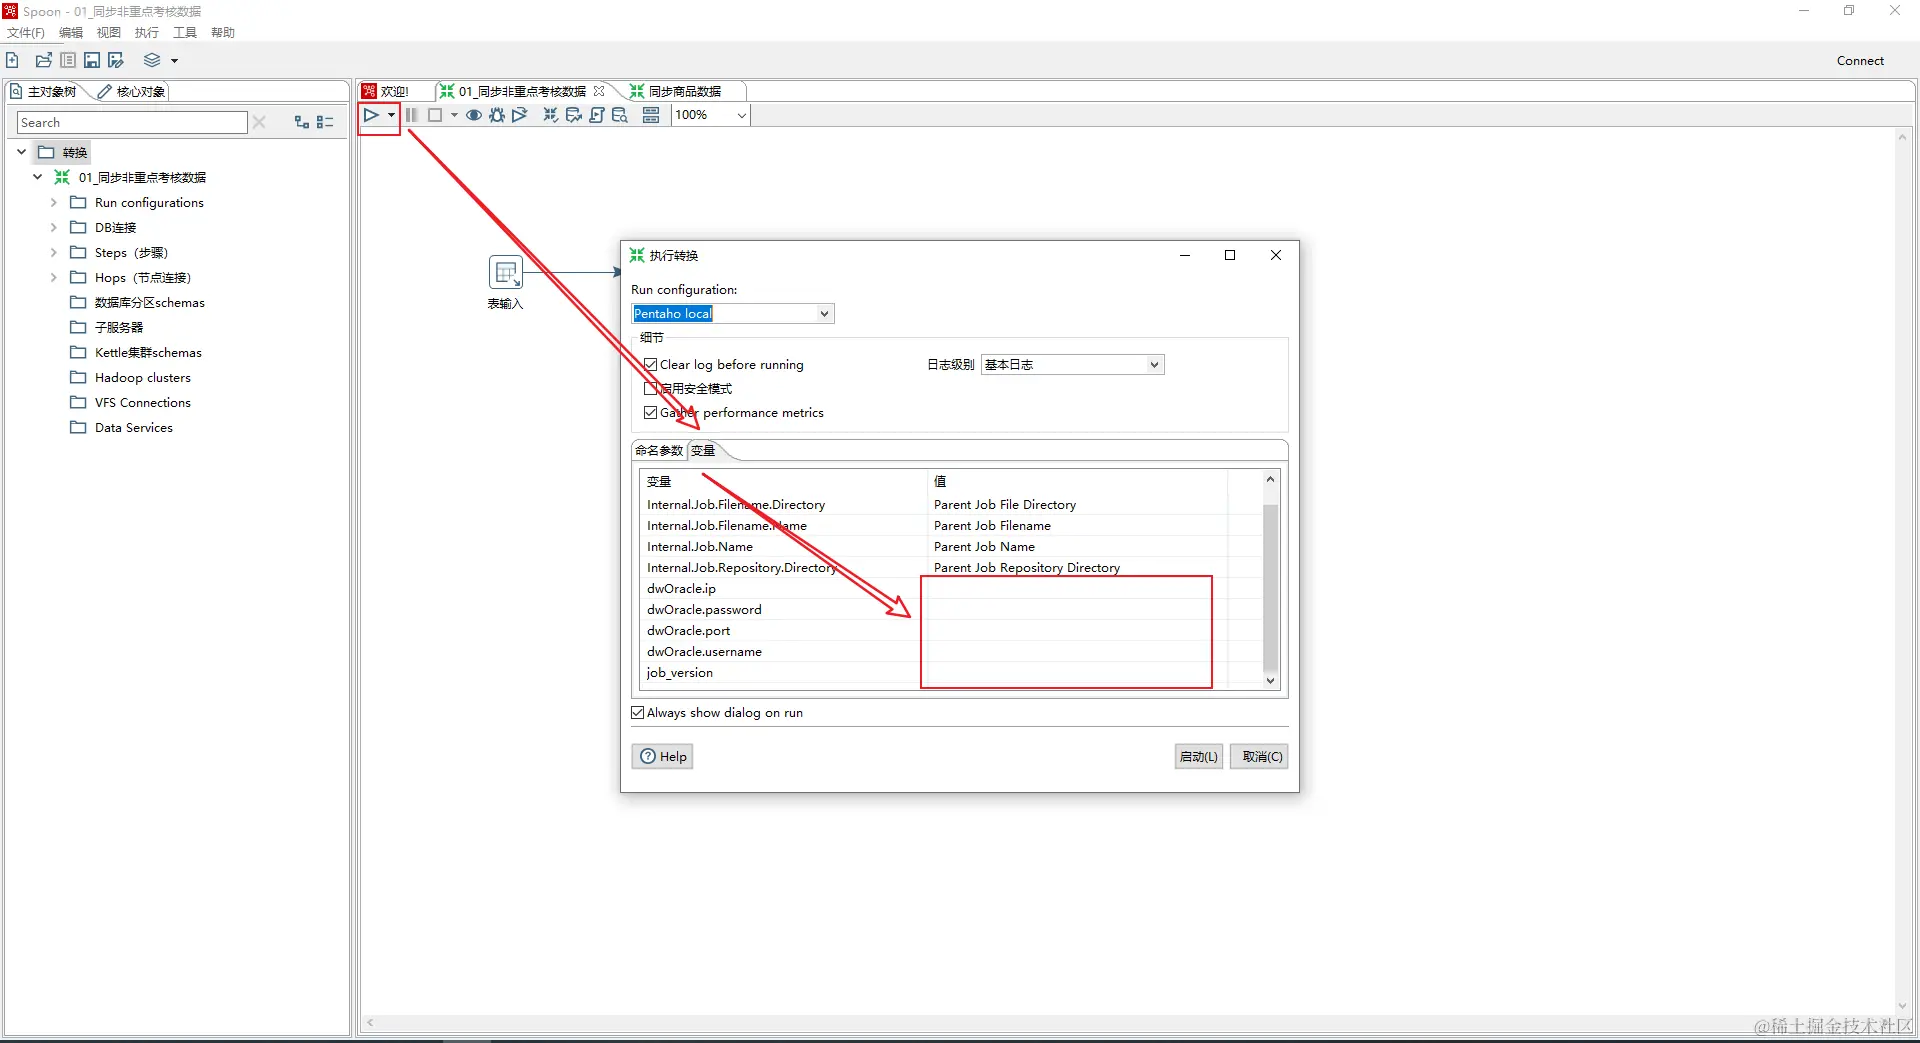Switch to the 核心对象 tab
This screenshot has width=1920, height=1043.
[x=131, y=91]
